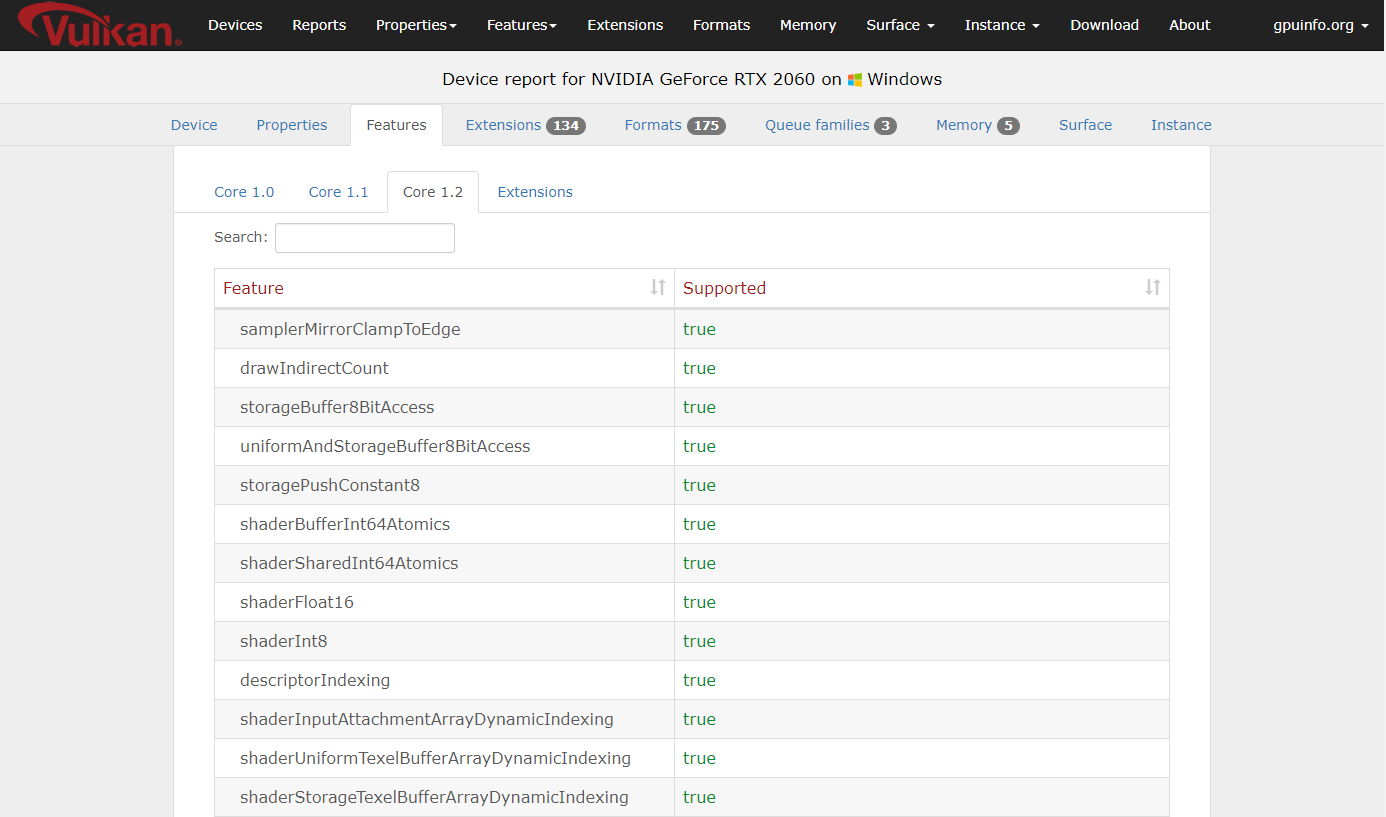1386x817 pixels.
Task: Select the descriptorIndexing feature
Action: 315,680
